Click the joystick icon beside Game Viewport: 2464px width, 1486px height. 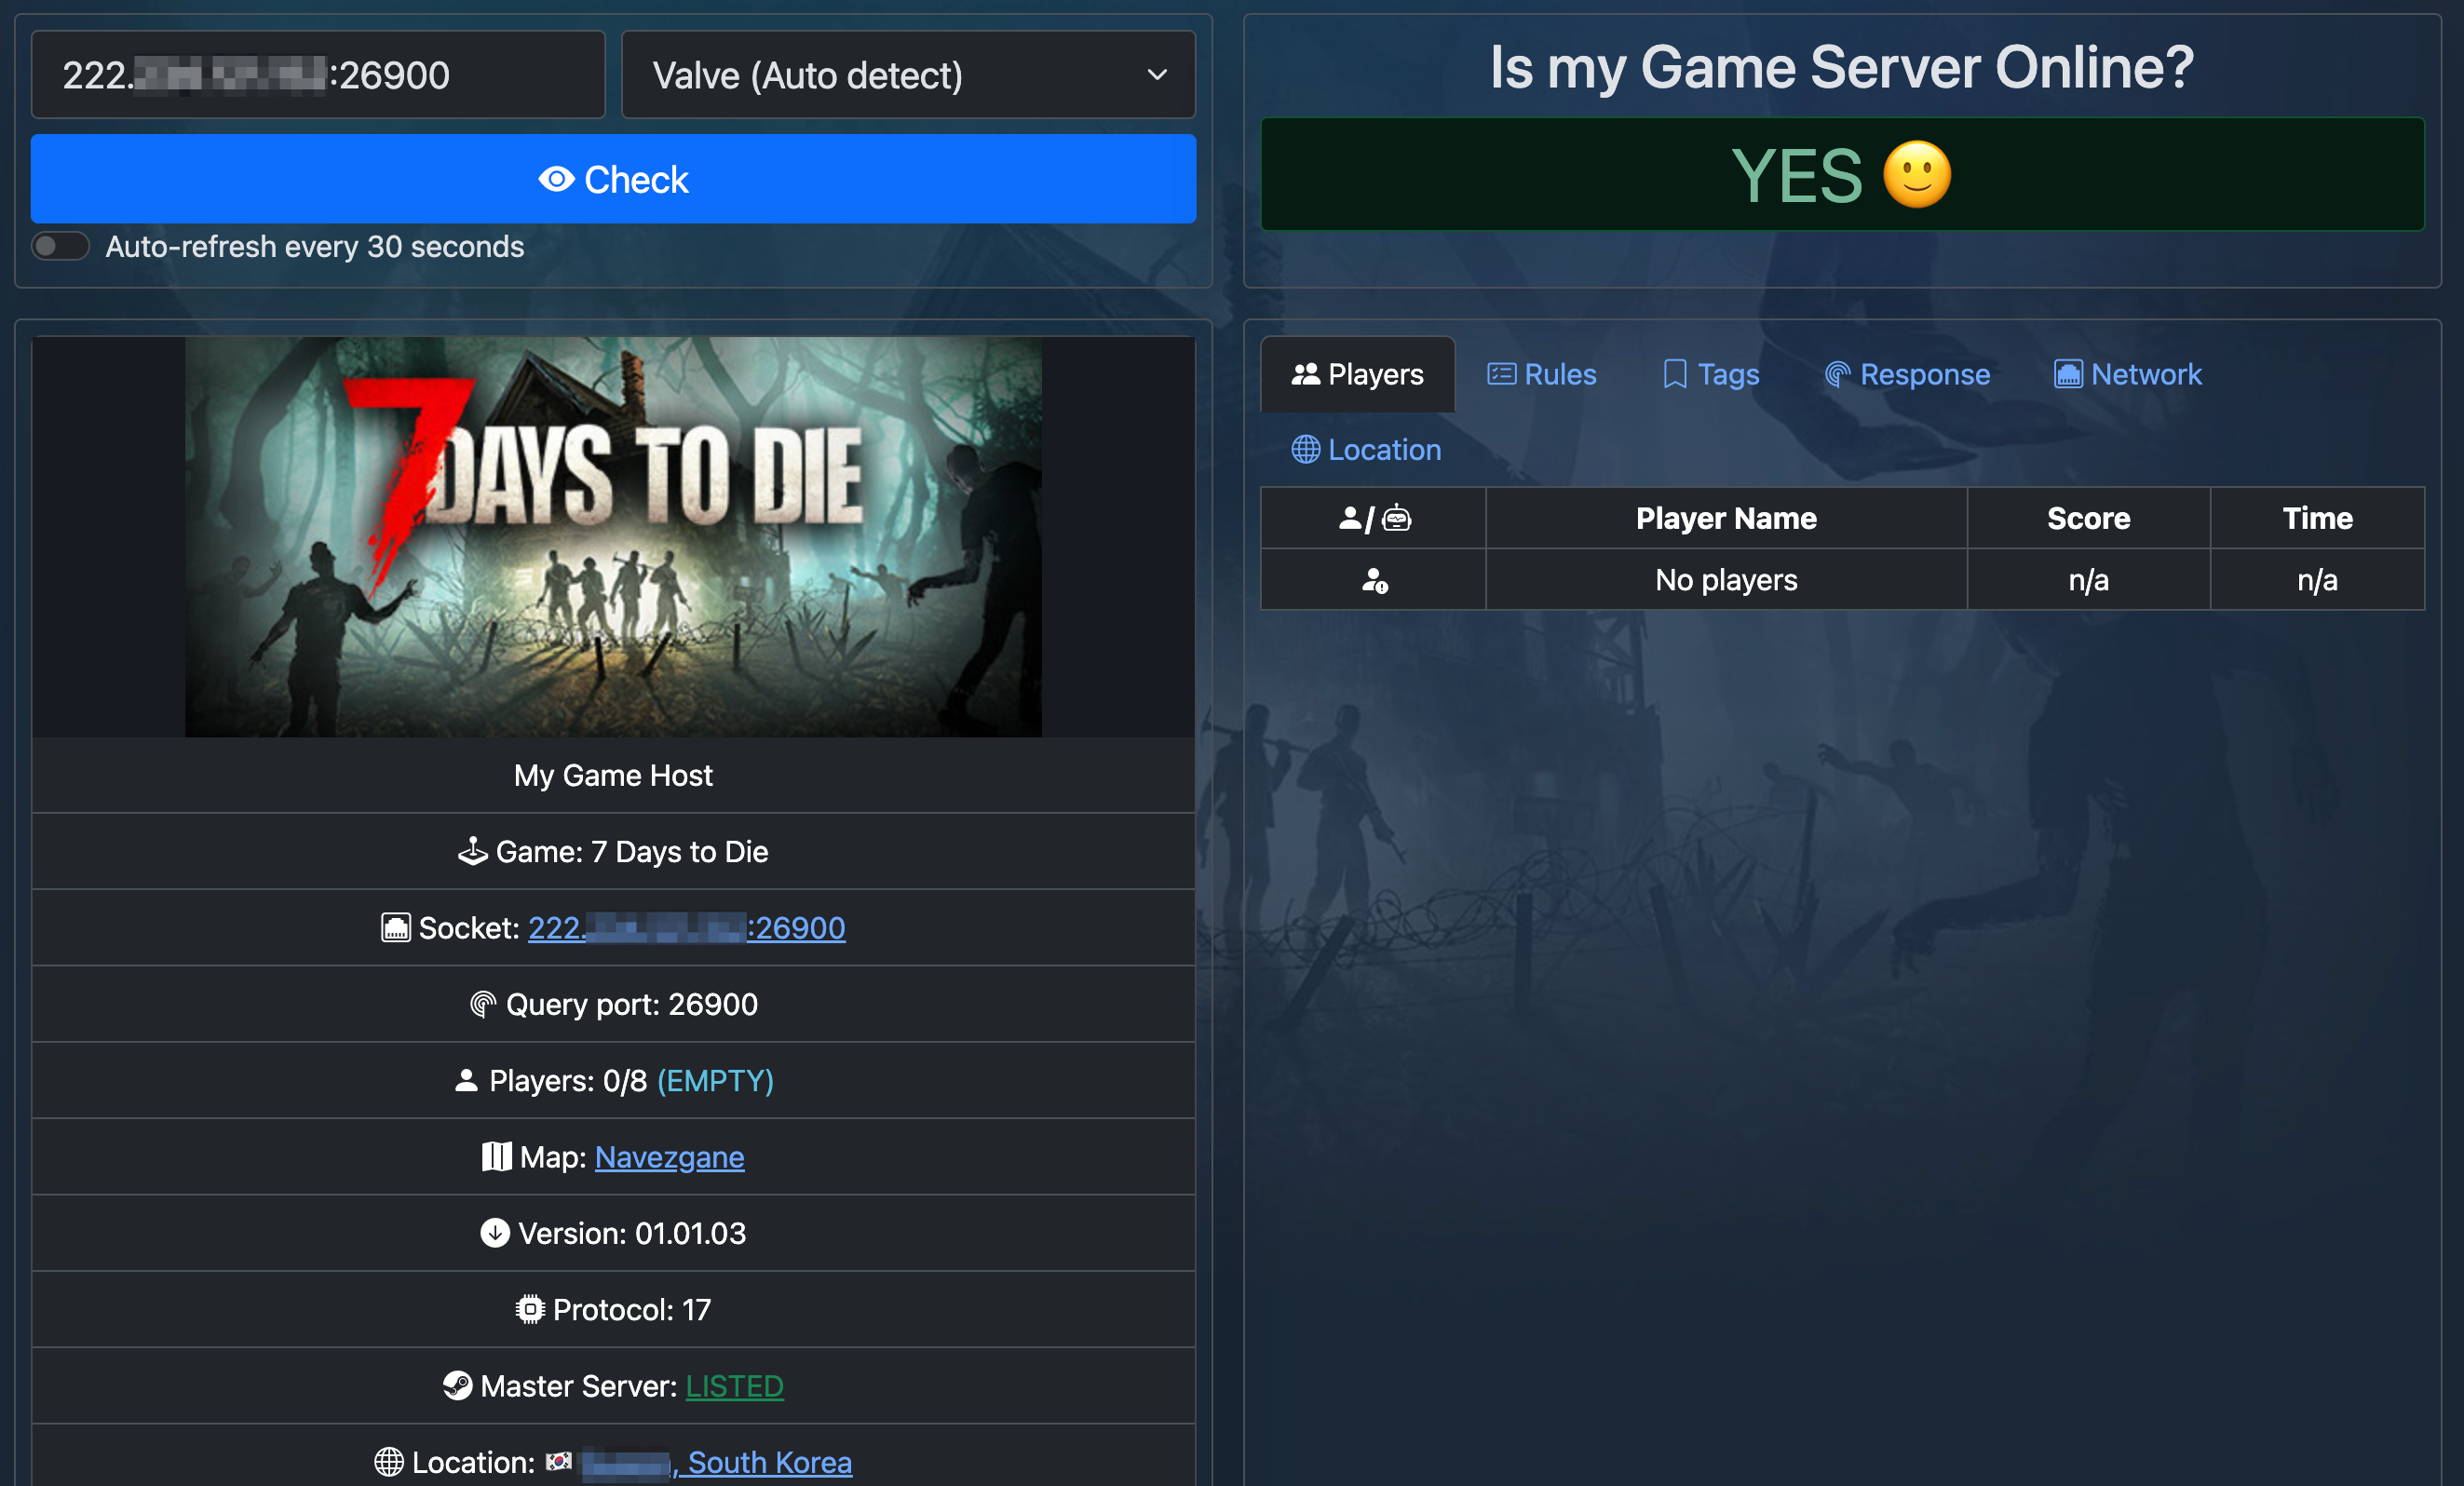(472, 851)
